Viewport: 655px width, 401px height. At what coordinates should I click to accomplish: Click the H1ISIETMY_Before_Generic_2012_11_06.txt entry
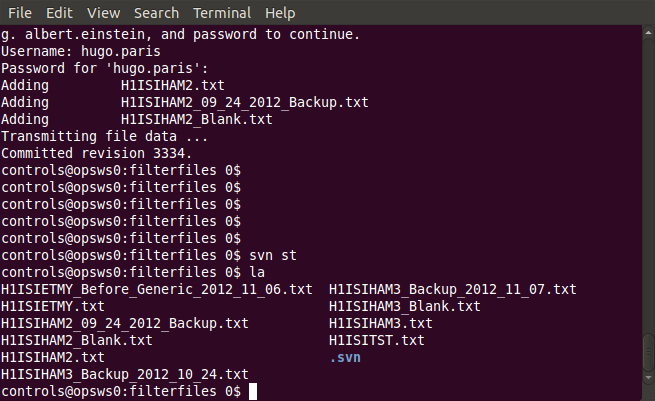(157, 289)
